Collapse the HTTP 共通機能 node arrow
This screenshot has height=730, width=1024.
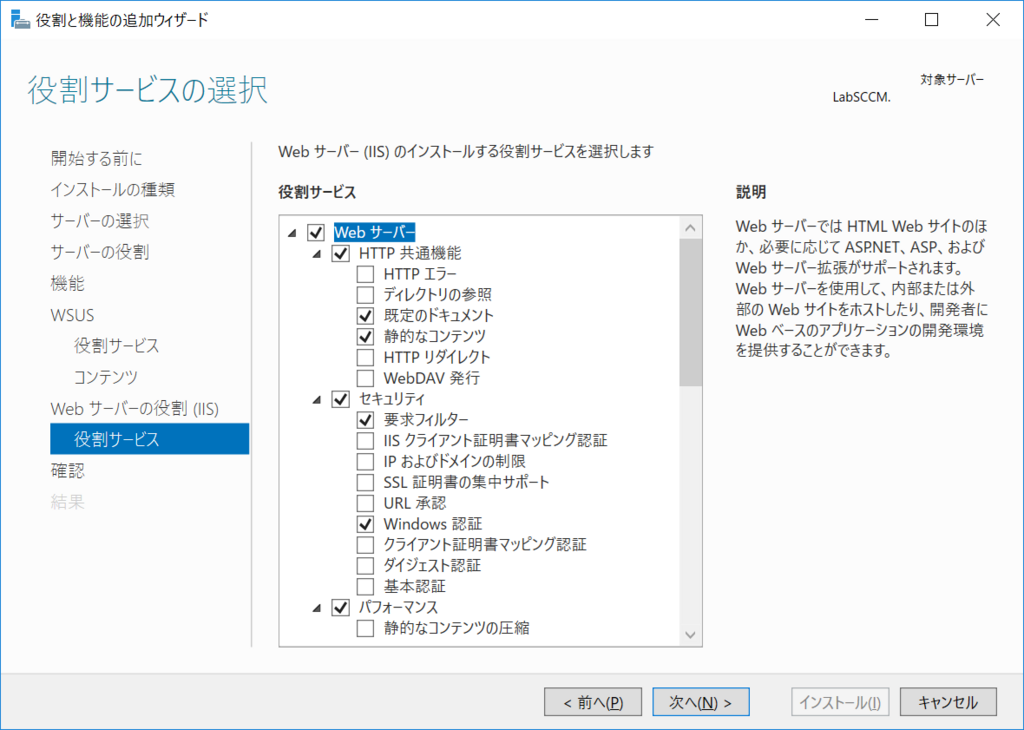(x=317, y=253)
